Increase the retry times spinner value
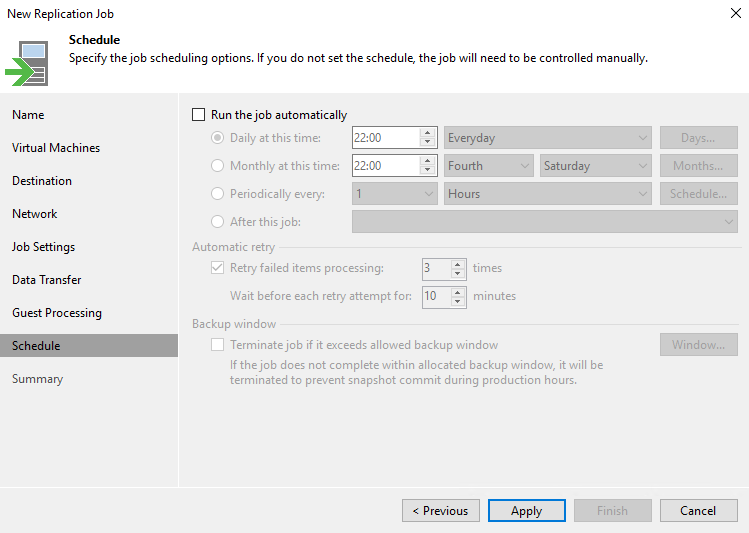Viewport: 749px width, 533px height. point(458,263)
